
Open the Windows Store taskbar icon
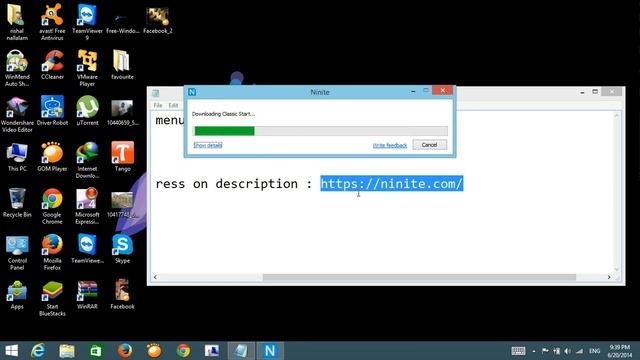96,351
